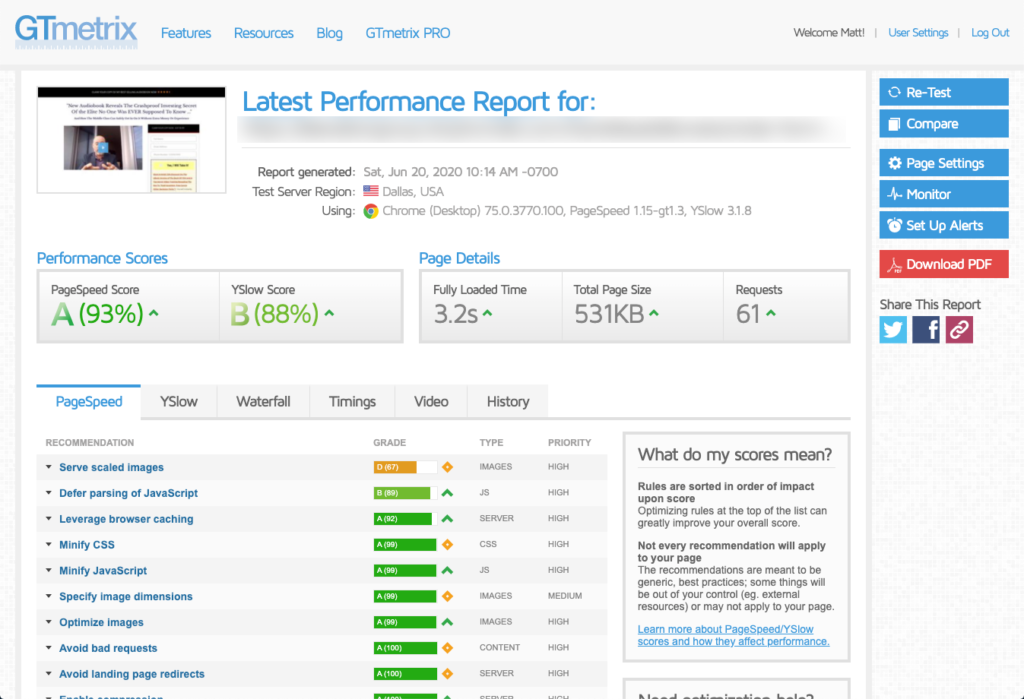
Task: Expand Defer parsing of JavaScript row triangle
Action: tap(48, 493)
